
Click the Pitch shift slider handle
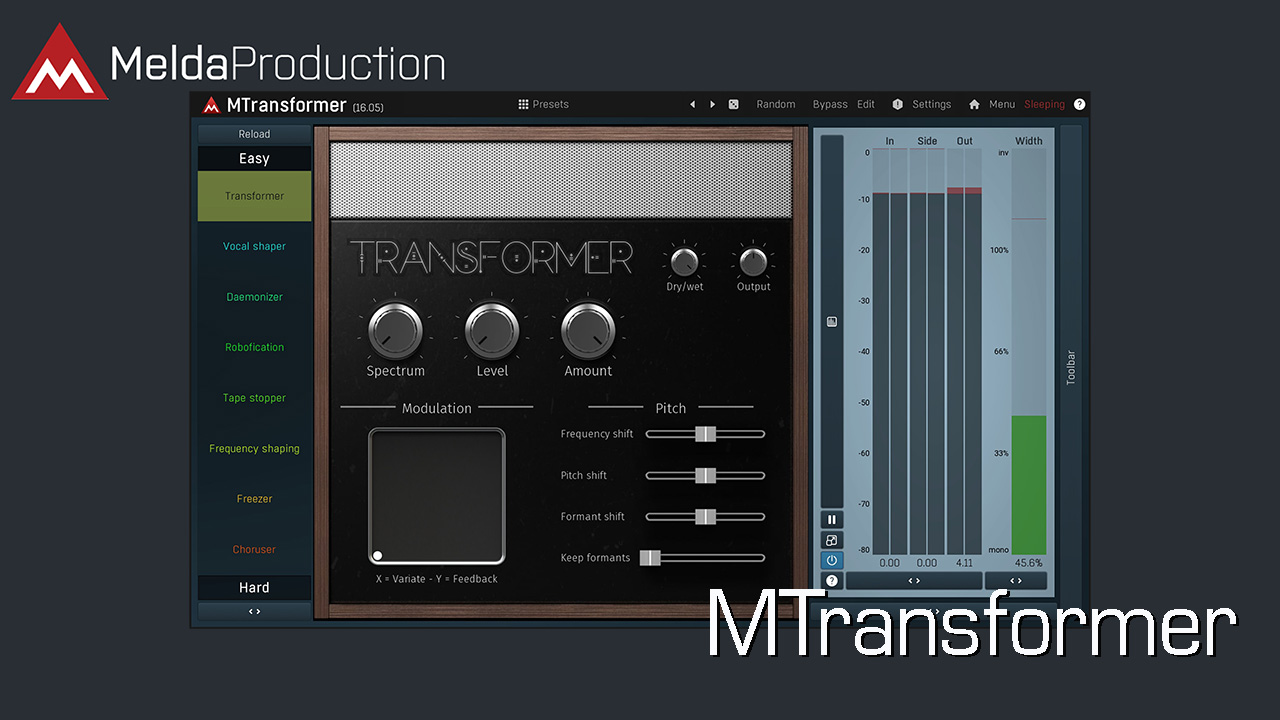(x=705, y=475)
